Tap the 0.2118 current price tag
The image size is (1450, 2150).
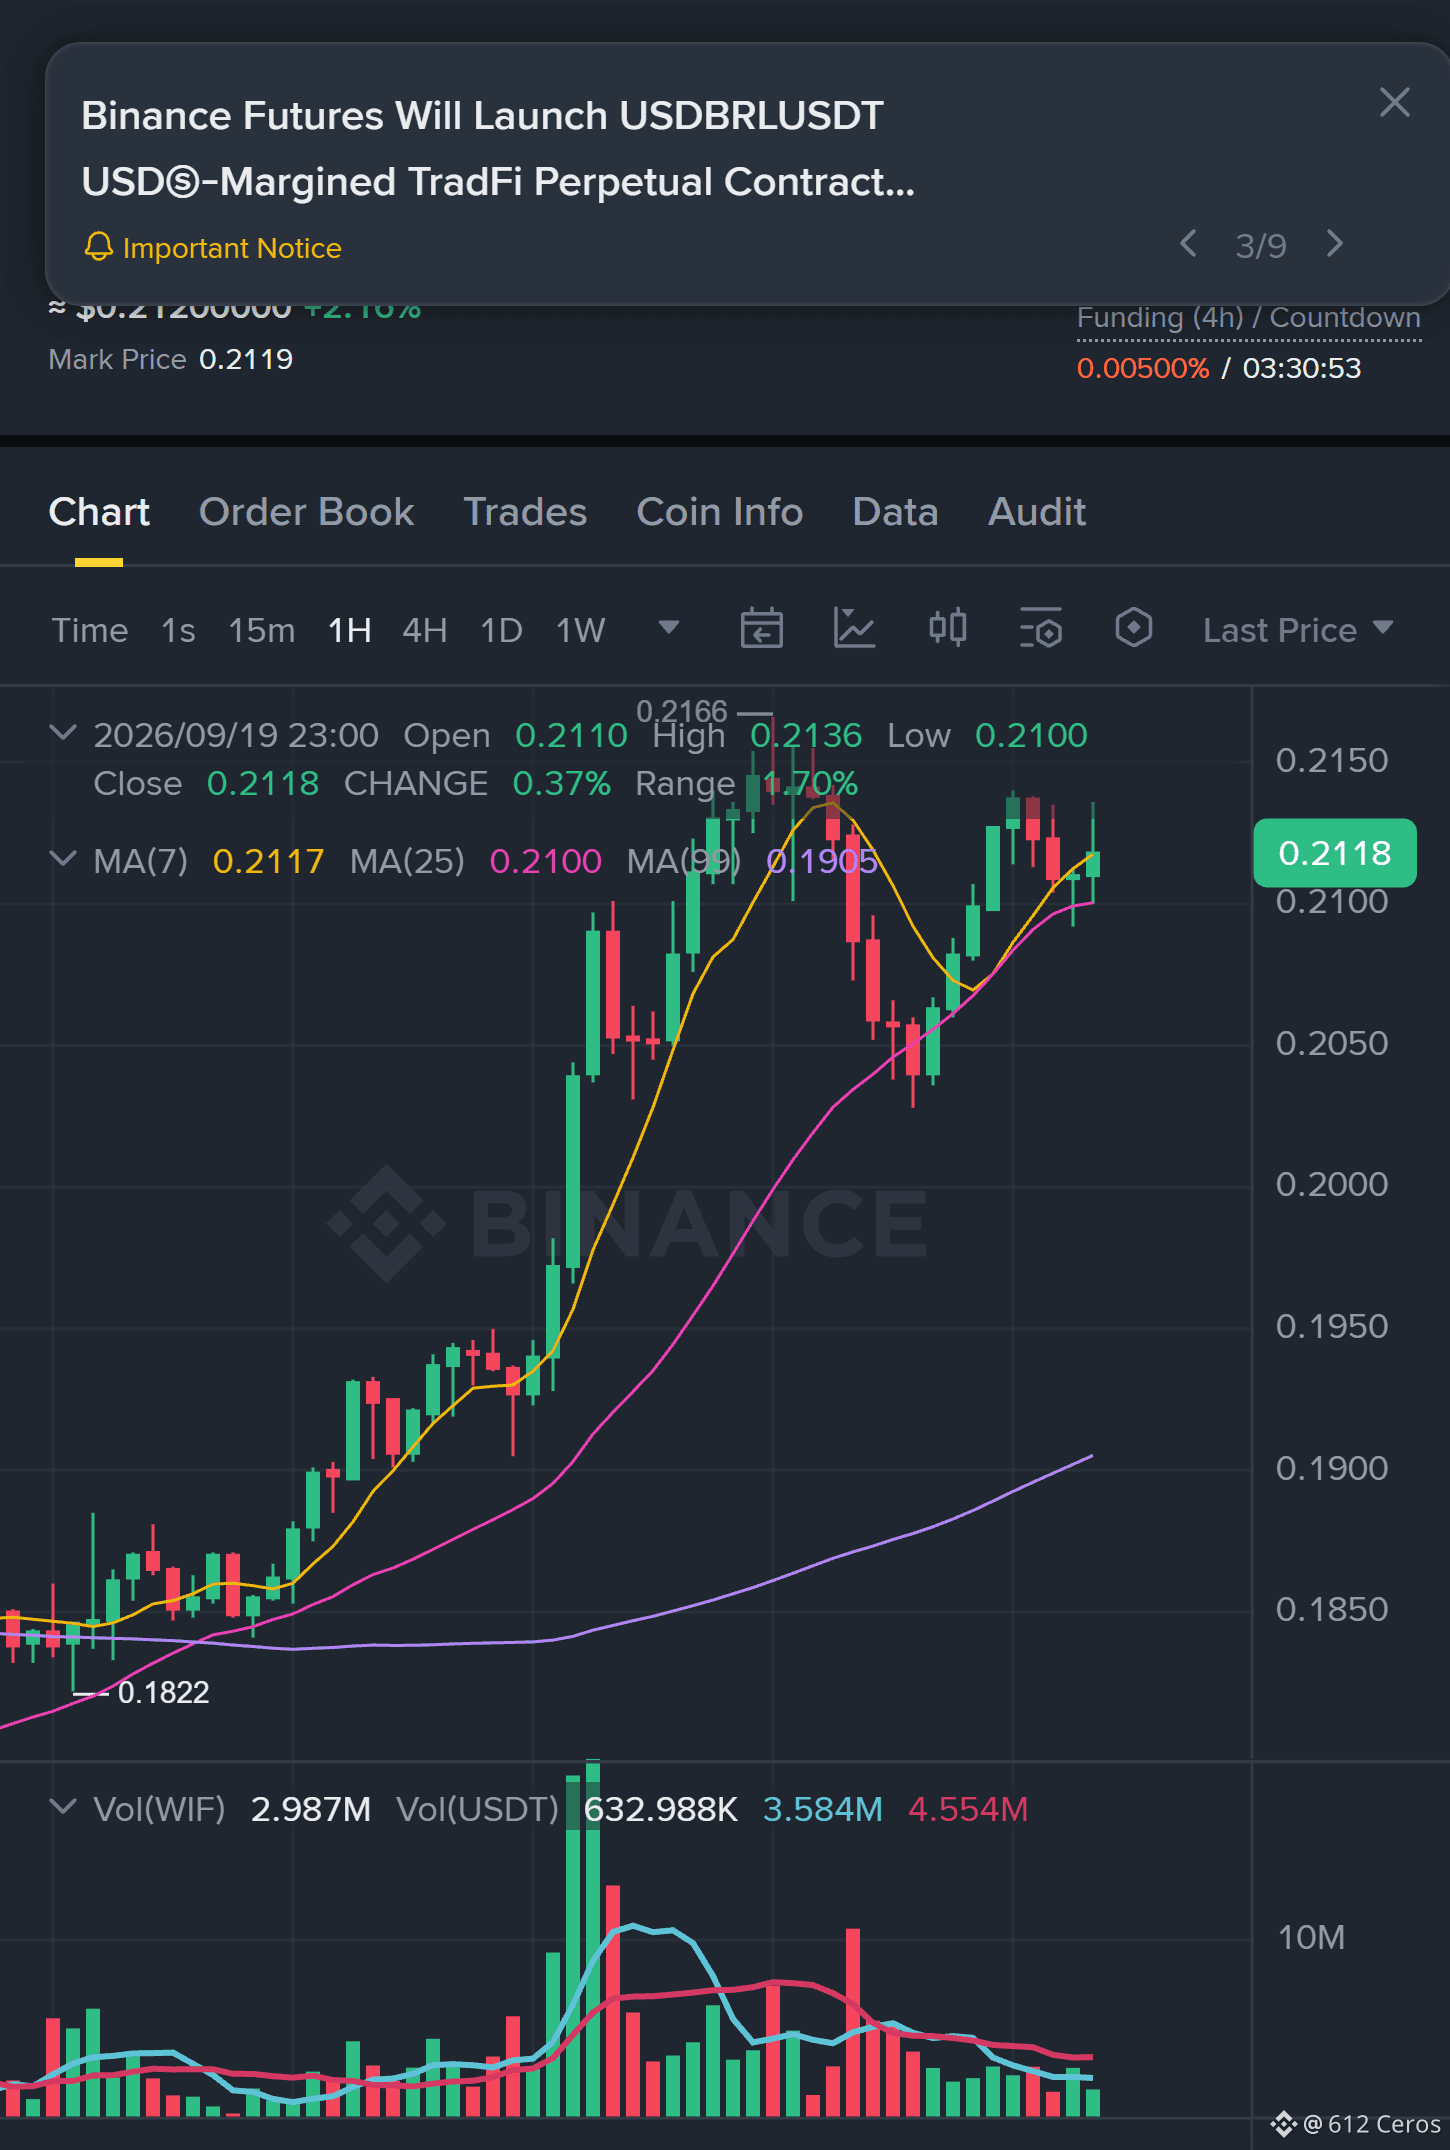[x=1334, y=853]
